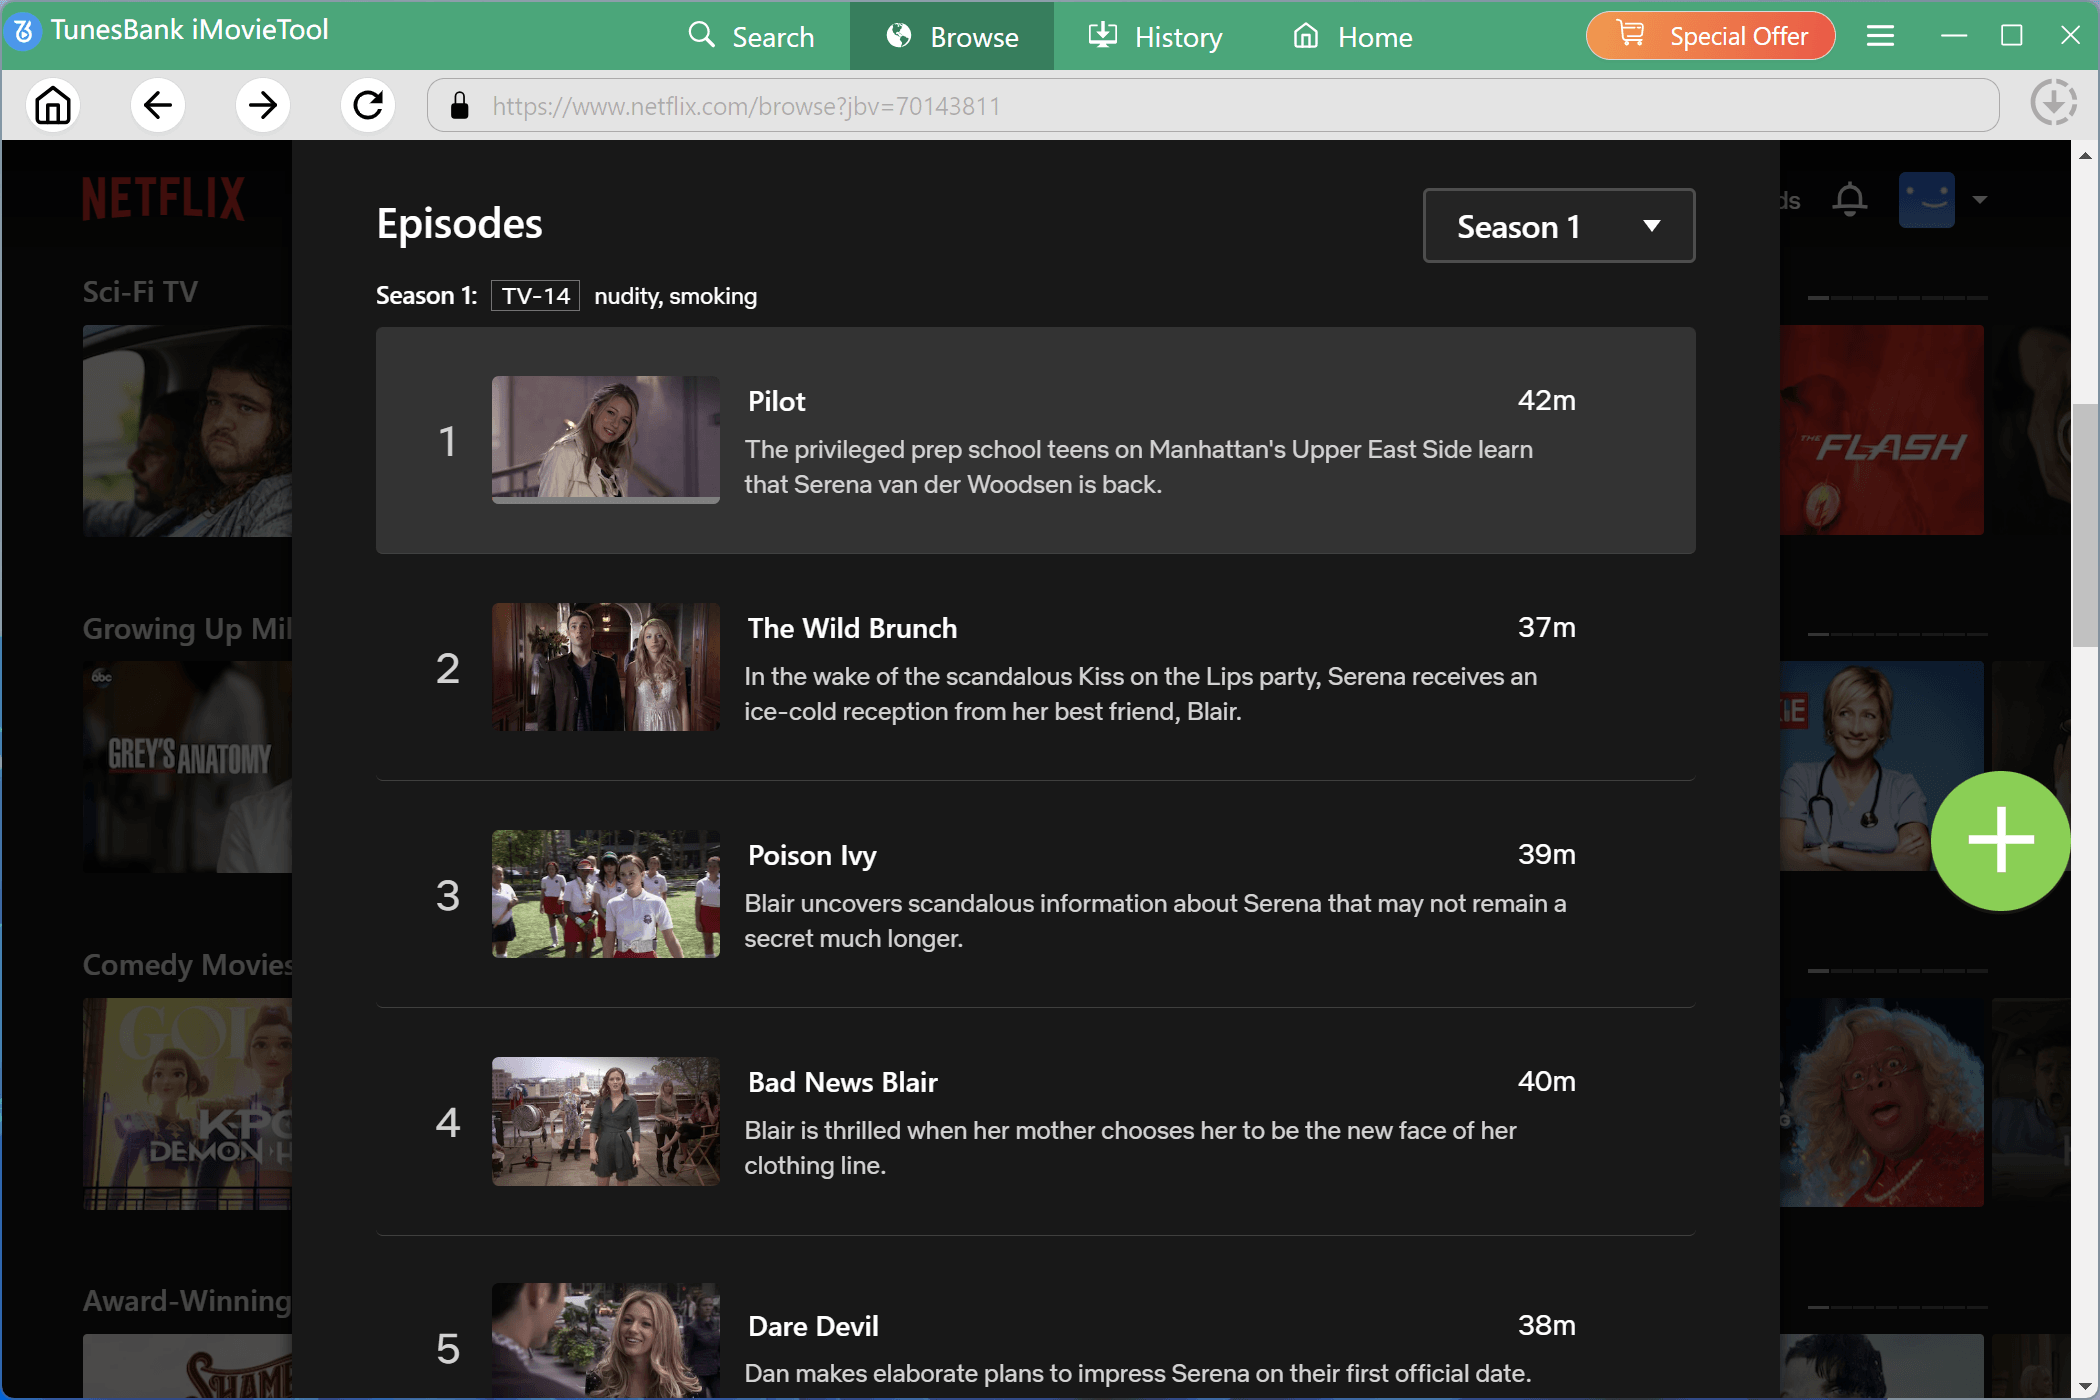The image size is (2100, 1400).
Task: Click the download circle icon
Action: tap(2053, 104)
